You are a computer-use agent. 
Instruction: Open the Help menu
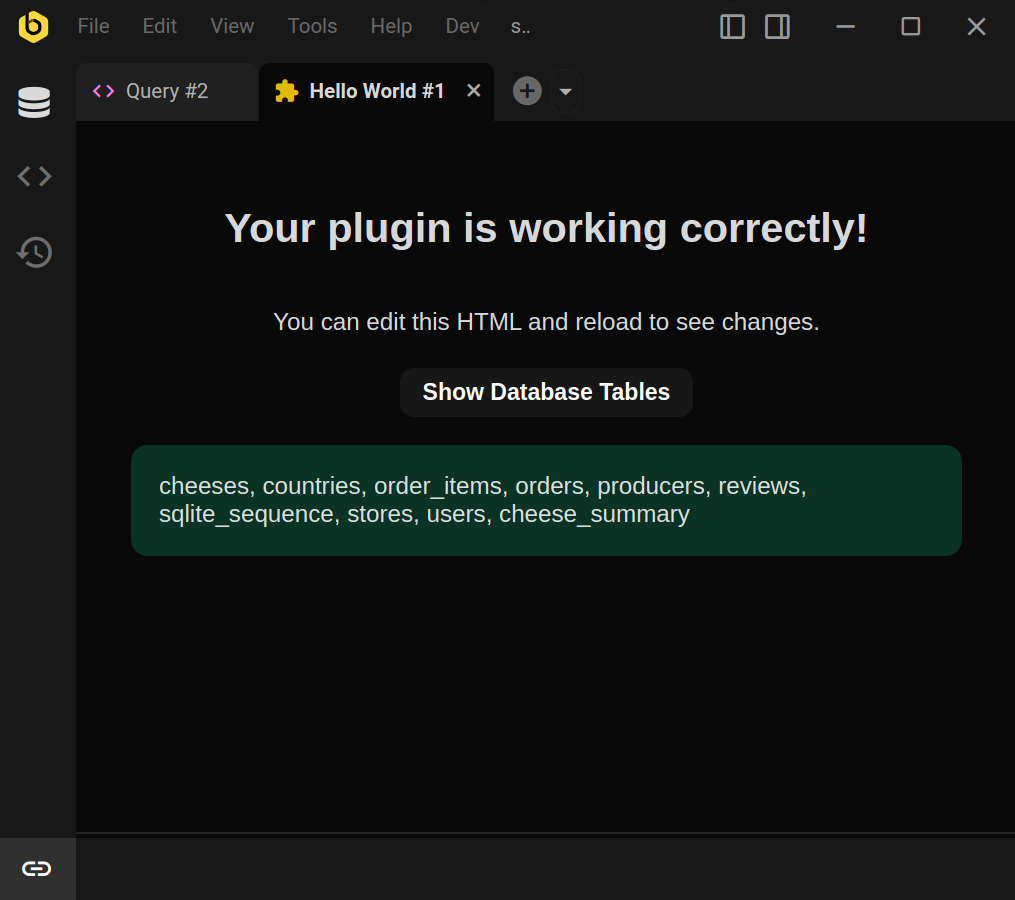point(391,26)
